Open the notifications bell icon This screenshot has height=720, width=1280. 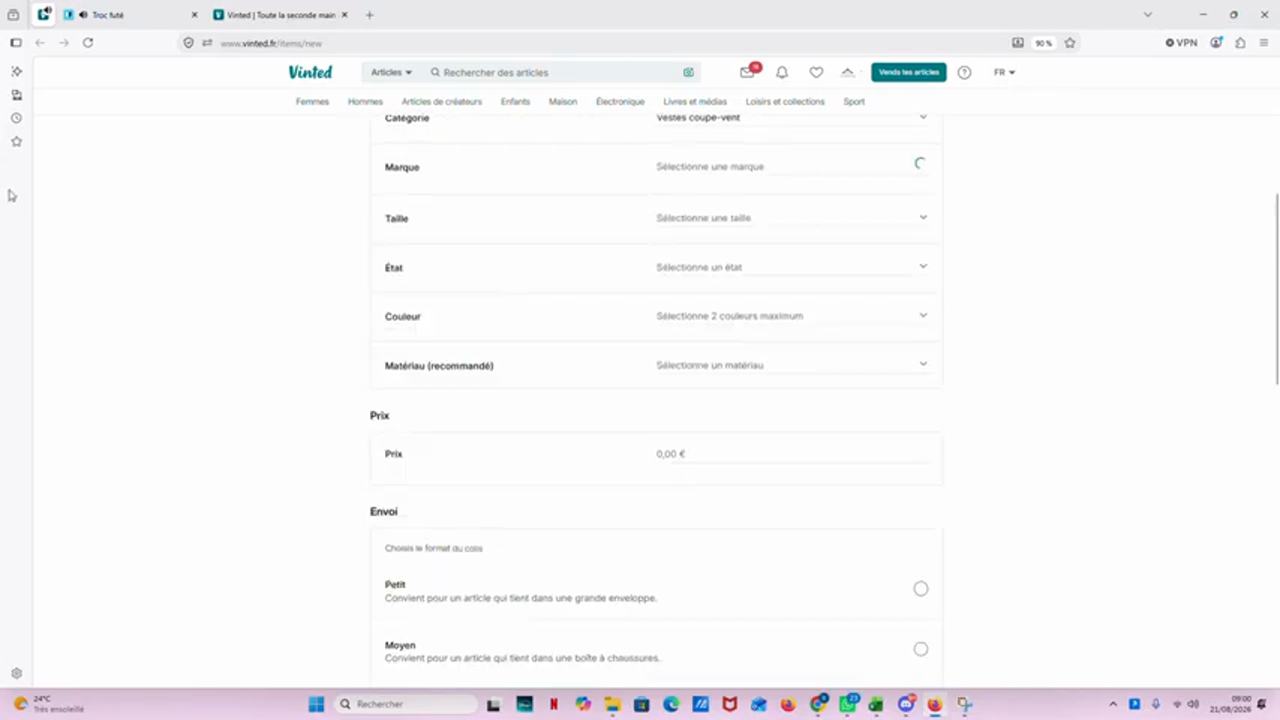point(782,72)
